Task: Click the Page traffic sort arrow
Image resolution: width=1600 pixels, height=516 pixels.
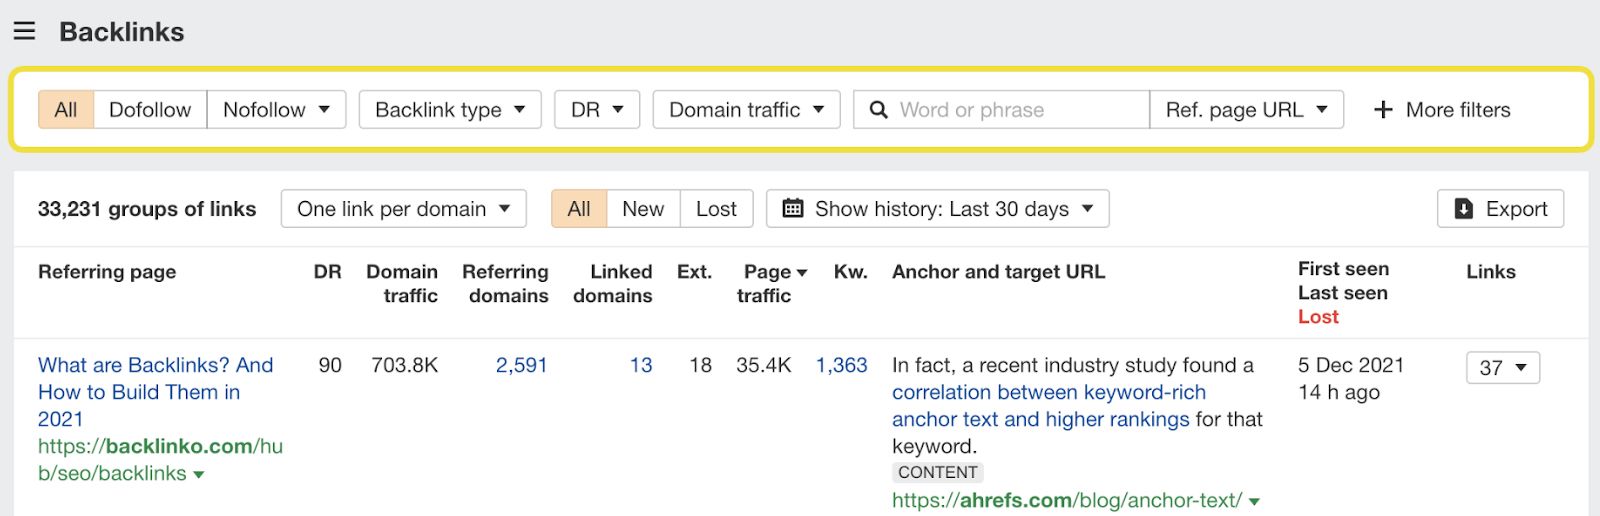Action: 802,273
